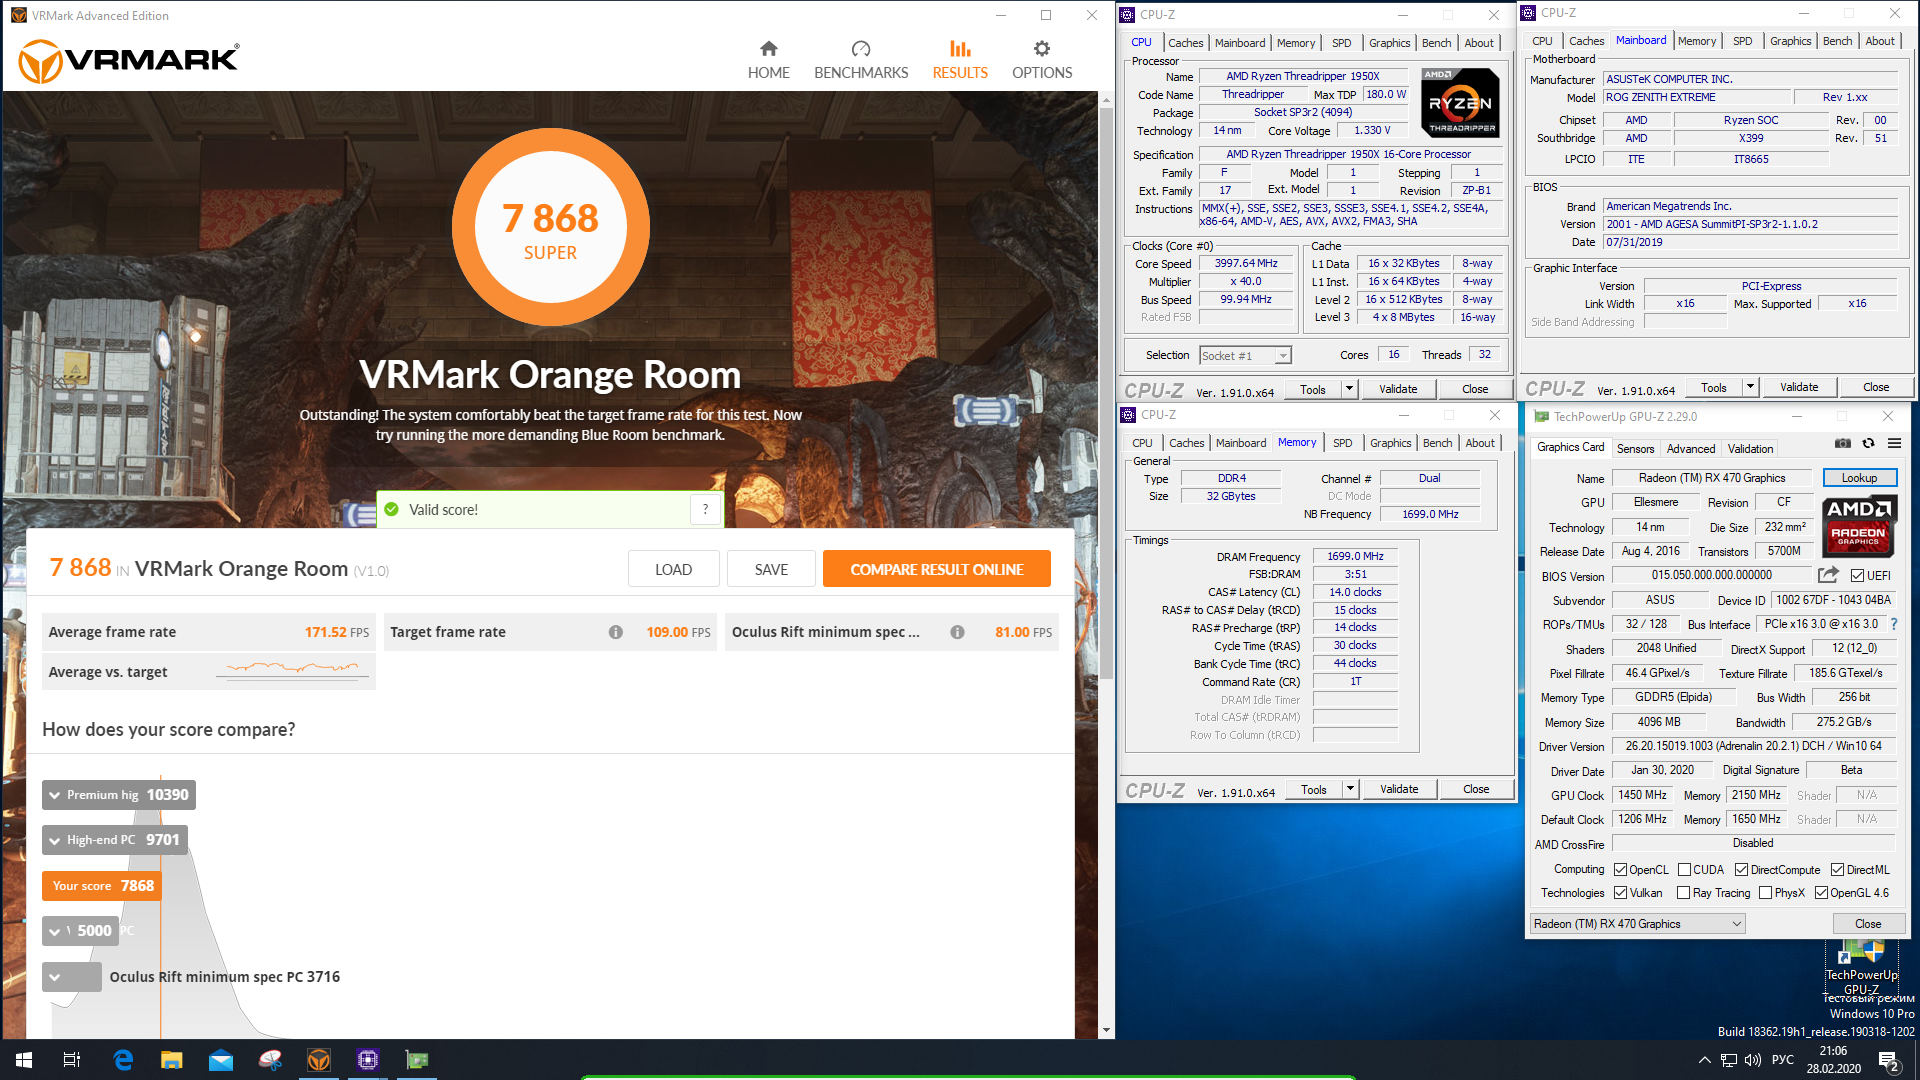The width and height of the screenshot is (1920, 1080).
Task: Open the Windows Start menu
Action: tap(24, 1060)
